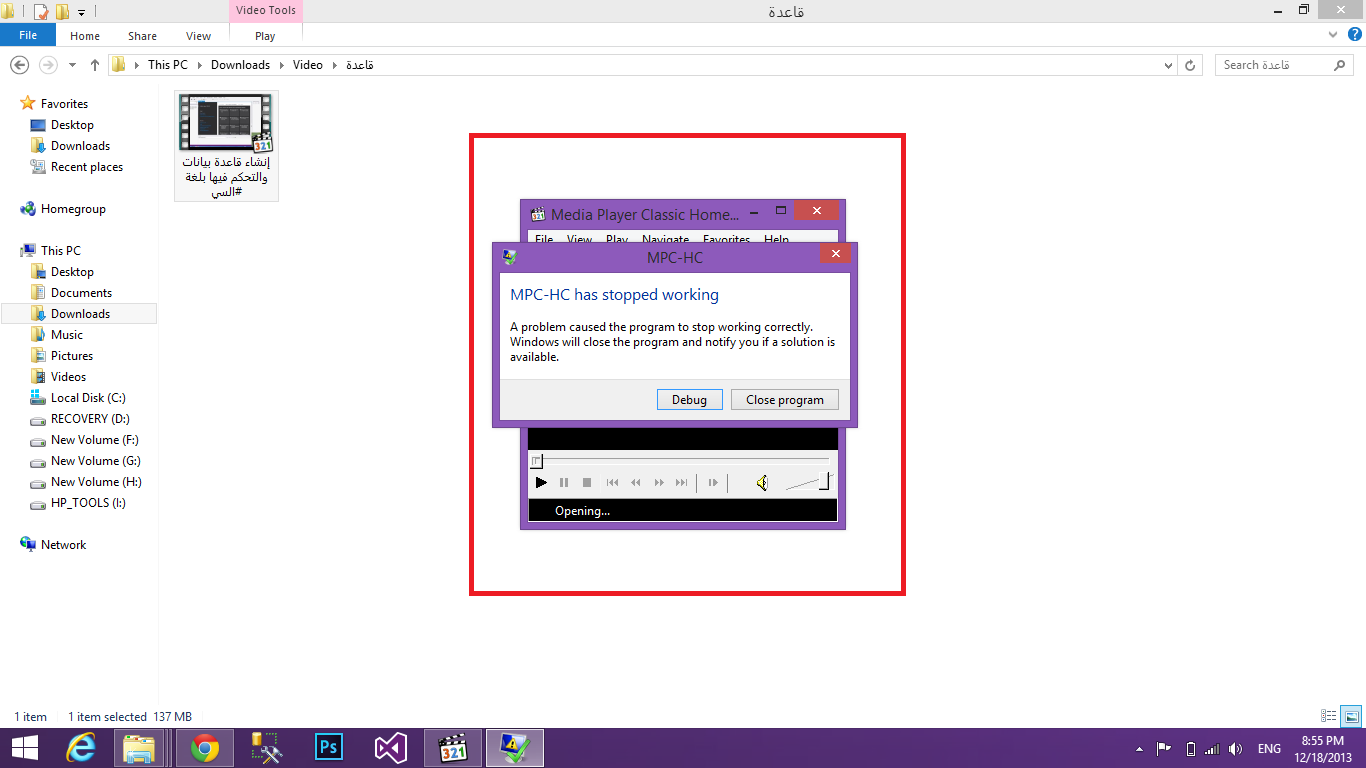
Task: Launch Internet Explorer from taskbar
Action: 81,748
